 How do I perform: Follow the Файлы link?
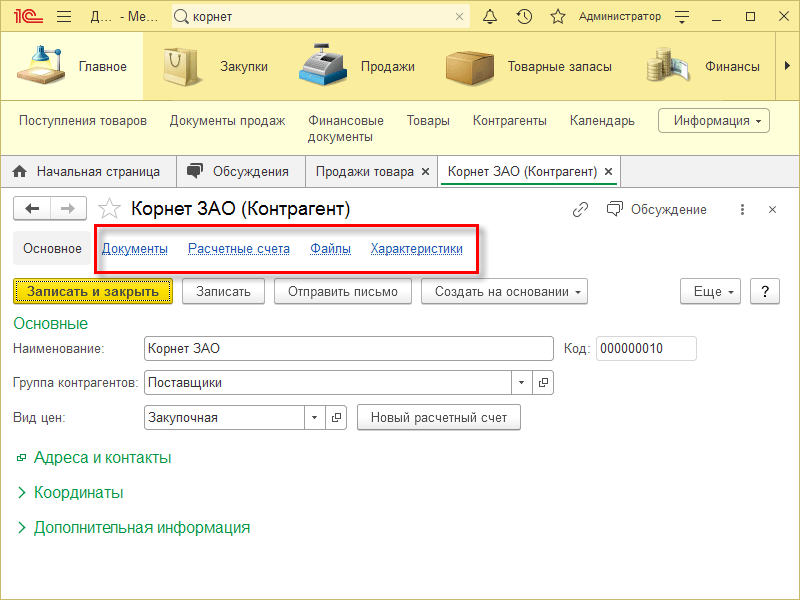point(330,248)
